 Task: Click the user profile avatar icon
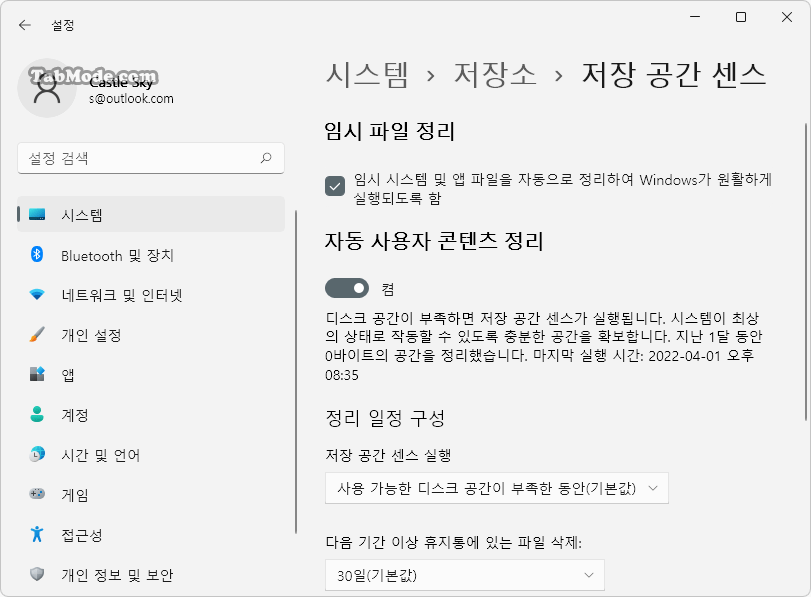point(47,88)
